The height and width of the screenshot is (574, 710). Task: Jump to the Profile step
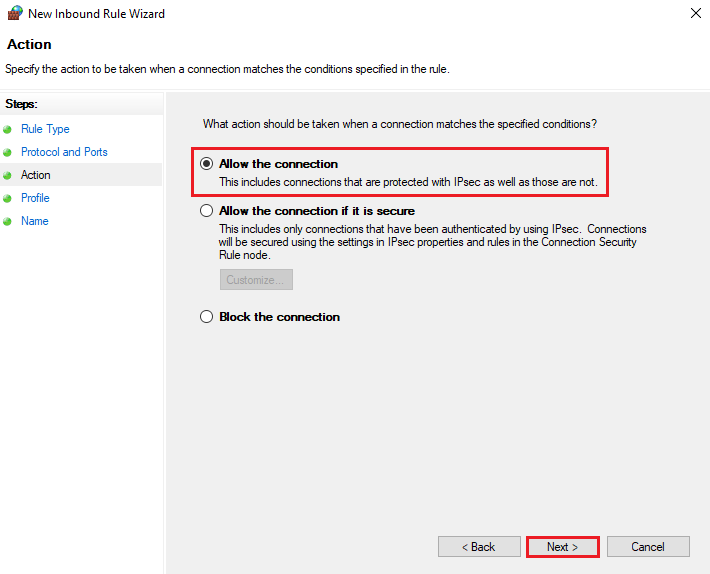(x=35, y=198)
